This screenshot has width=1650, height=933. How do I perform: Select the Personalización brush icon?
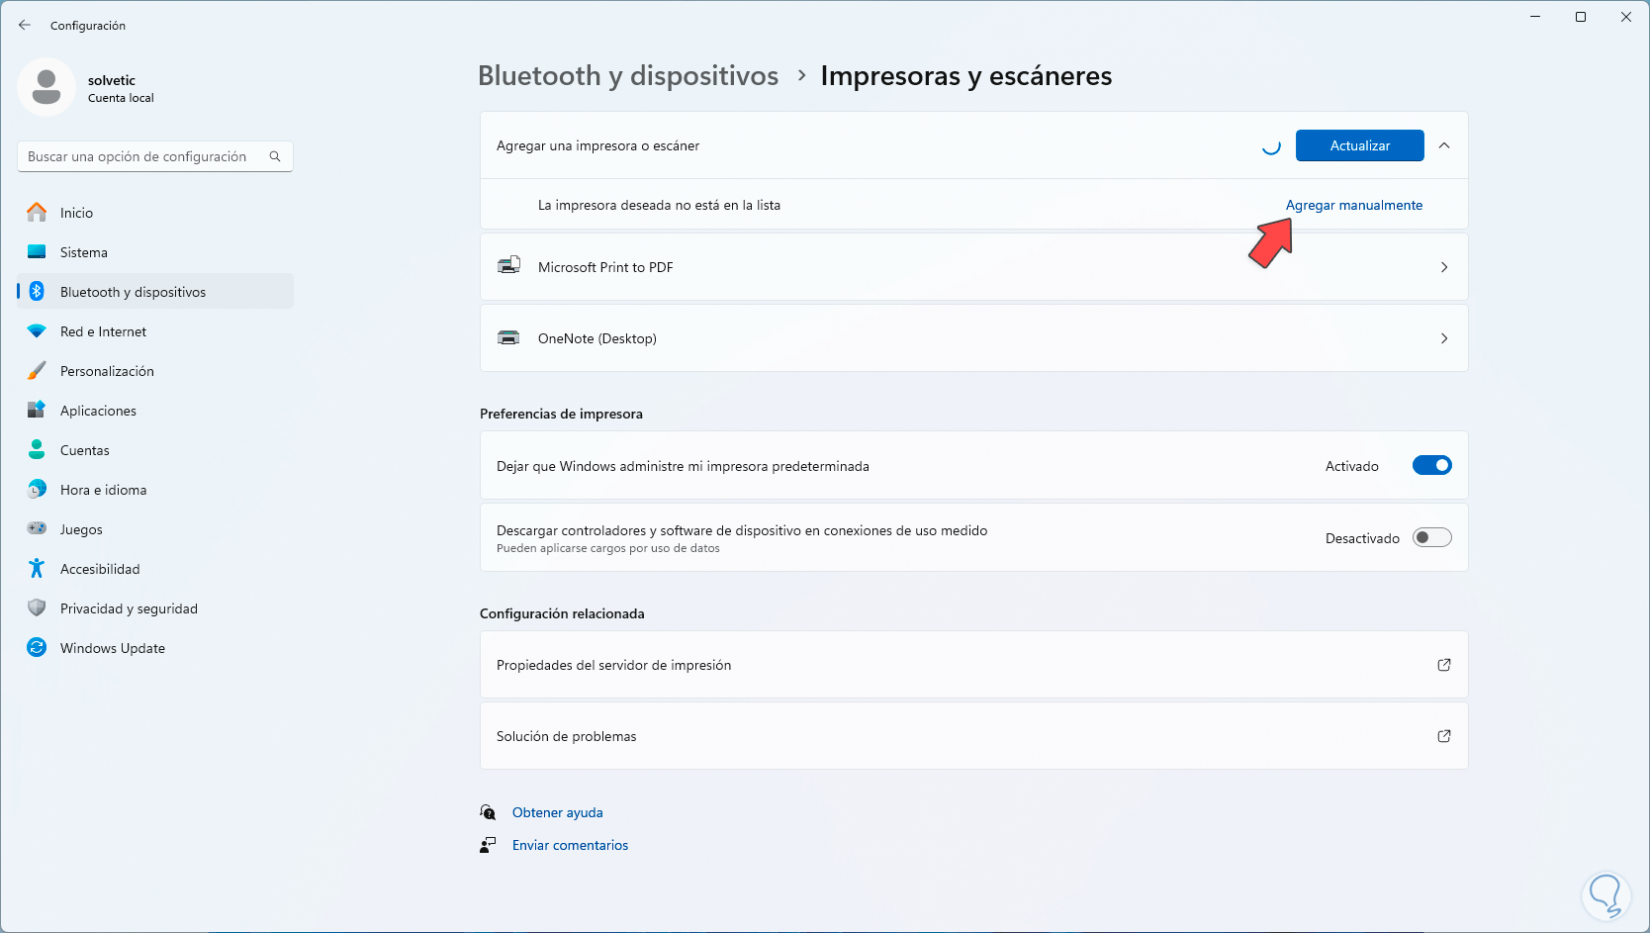[36, 370]
